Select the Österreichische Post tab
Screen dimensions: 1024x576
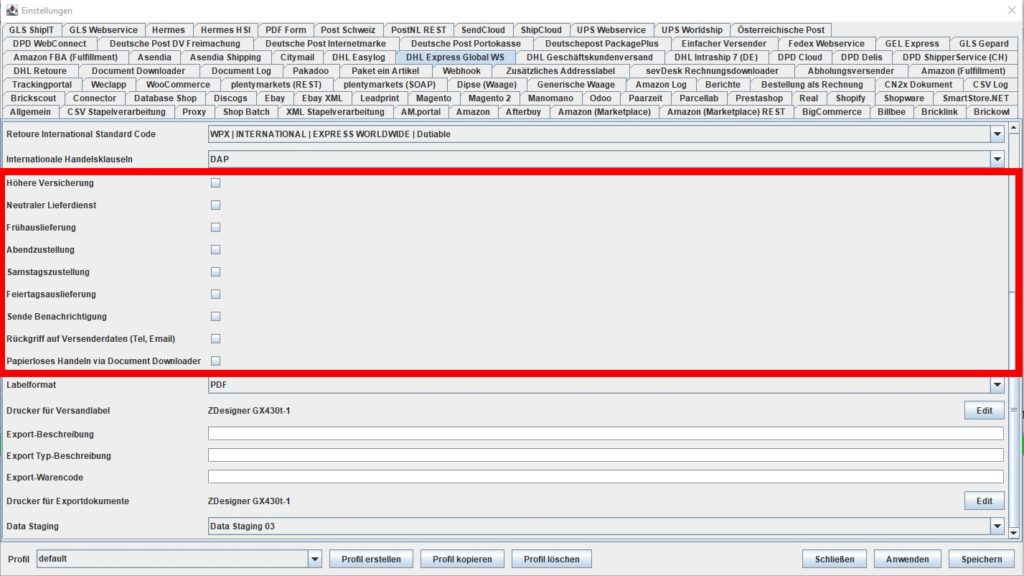(x=780, y=29)
